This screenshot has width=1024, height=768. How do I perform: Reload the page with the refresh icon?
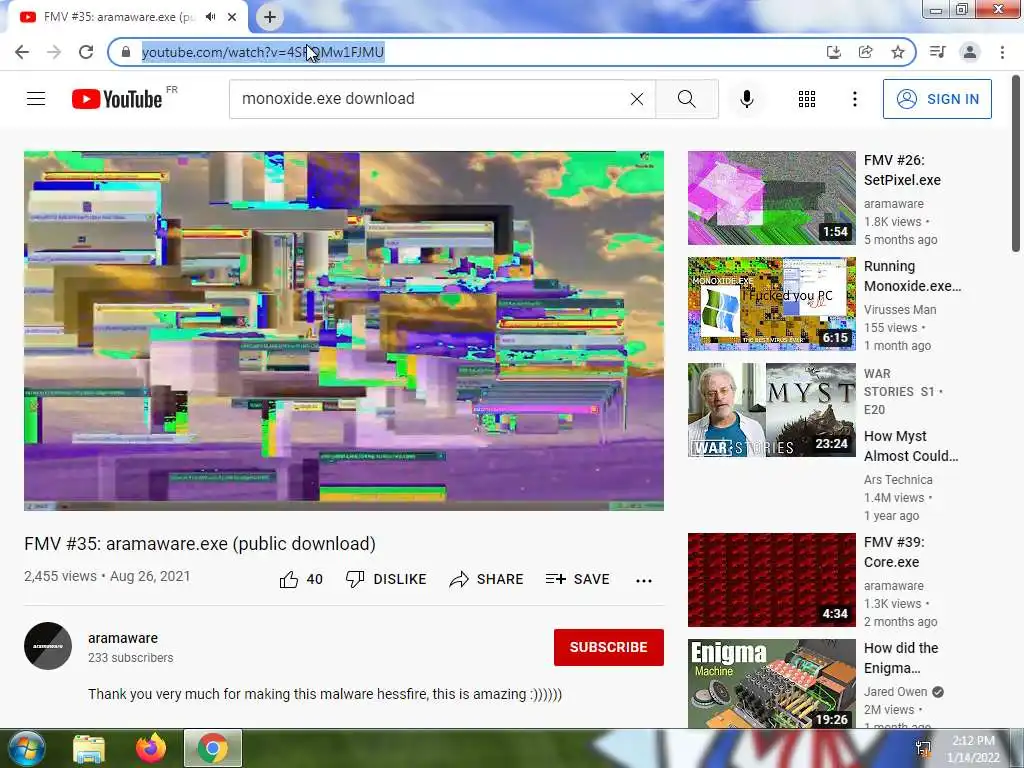[x=86, y=52]
